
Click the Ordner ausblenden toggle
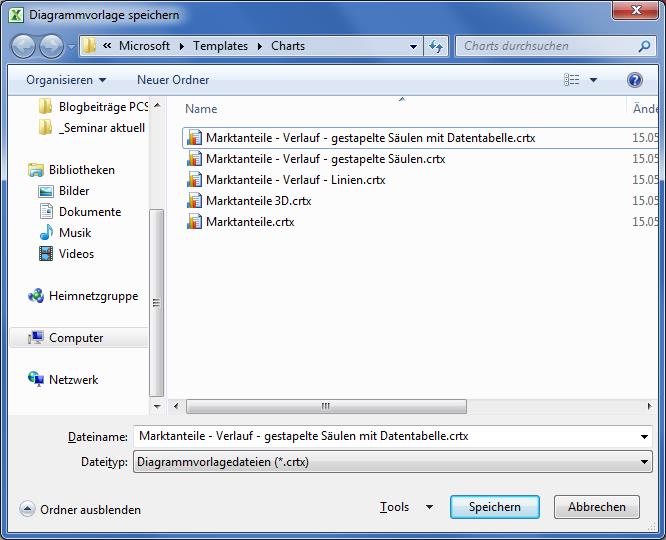click(x=80, y=509)
